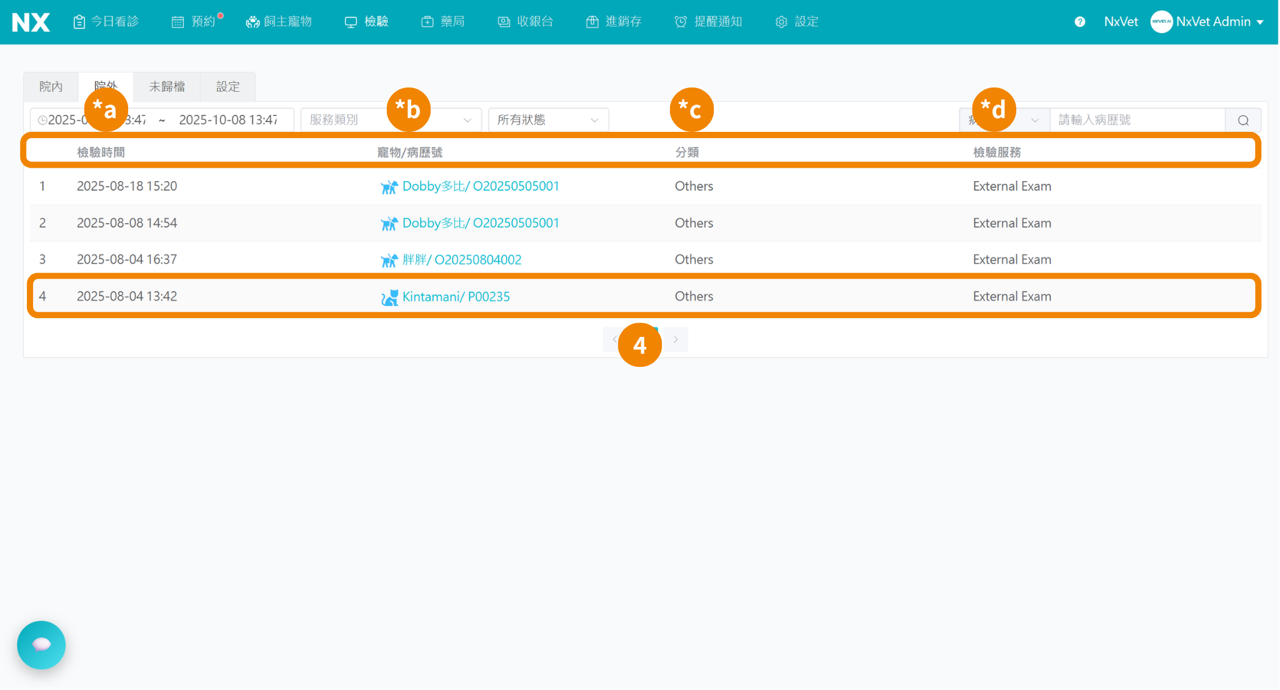This screenshot has width=1280, height=690.
Task: Click the time 2025-08-18 15:20
Action: pos(127,187)
